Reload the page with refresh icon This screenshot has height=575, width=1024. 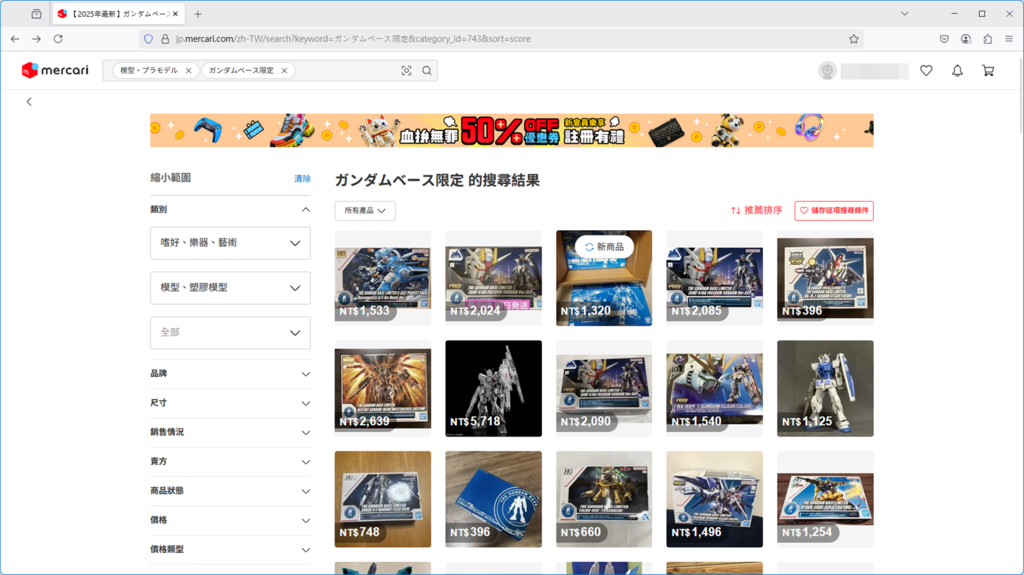[58, 39]
